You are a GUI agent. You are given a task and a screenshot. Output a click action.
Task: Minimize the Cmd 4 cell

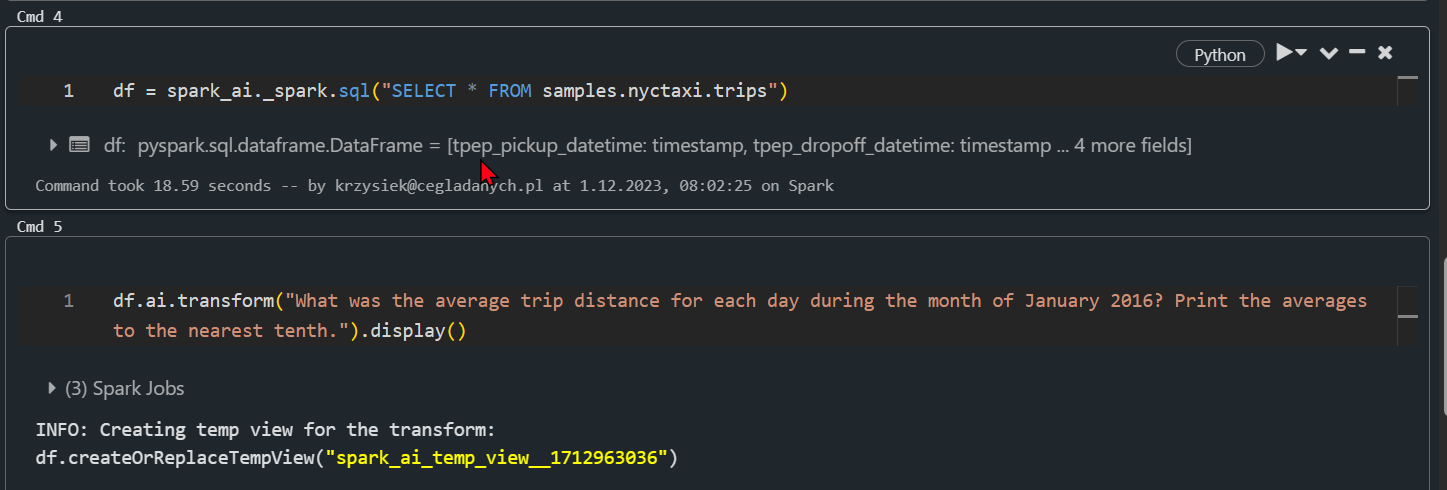coord(1357,53)
